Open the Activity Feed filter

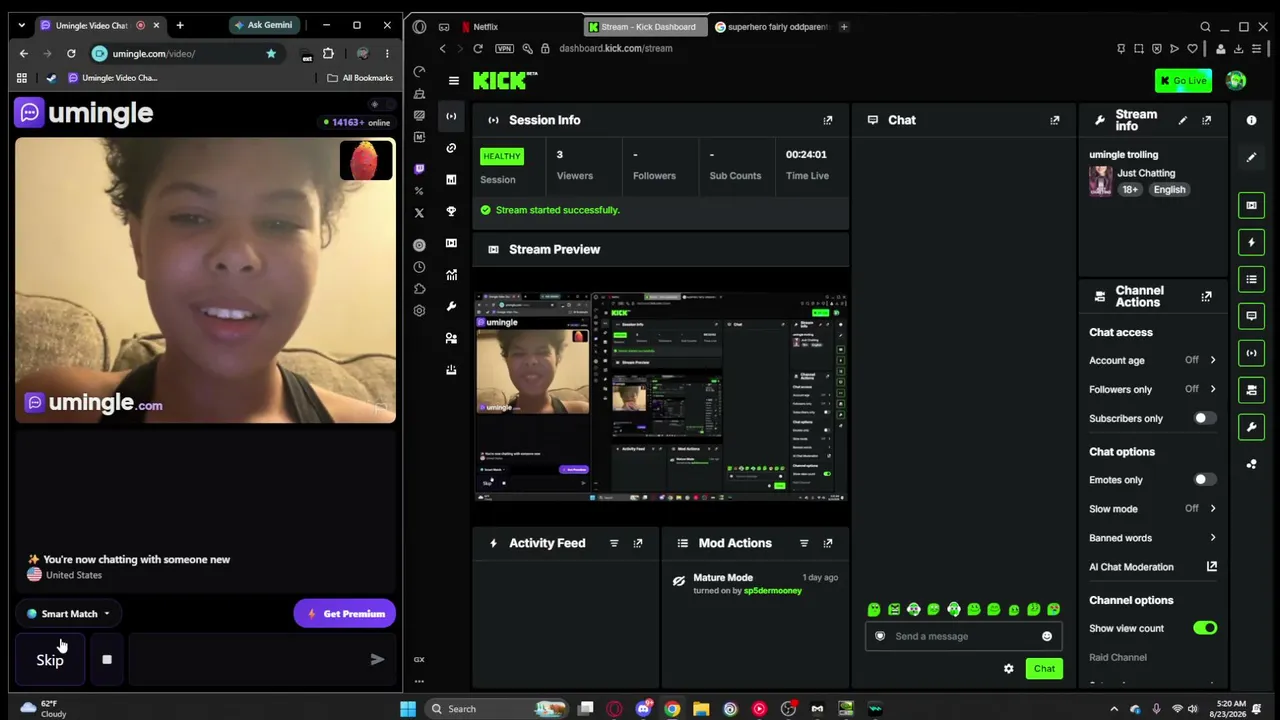point(614,543)
